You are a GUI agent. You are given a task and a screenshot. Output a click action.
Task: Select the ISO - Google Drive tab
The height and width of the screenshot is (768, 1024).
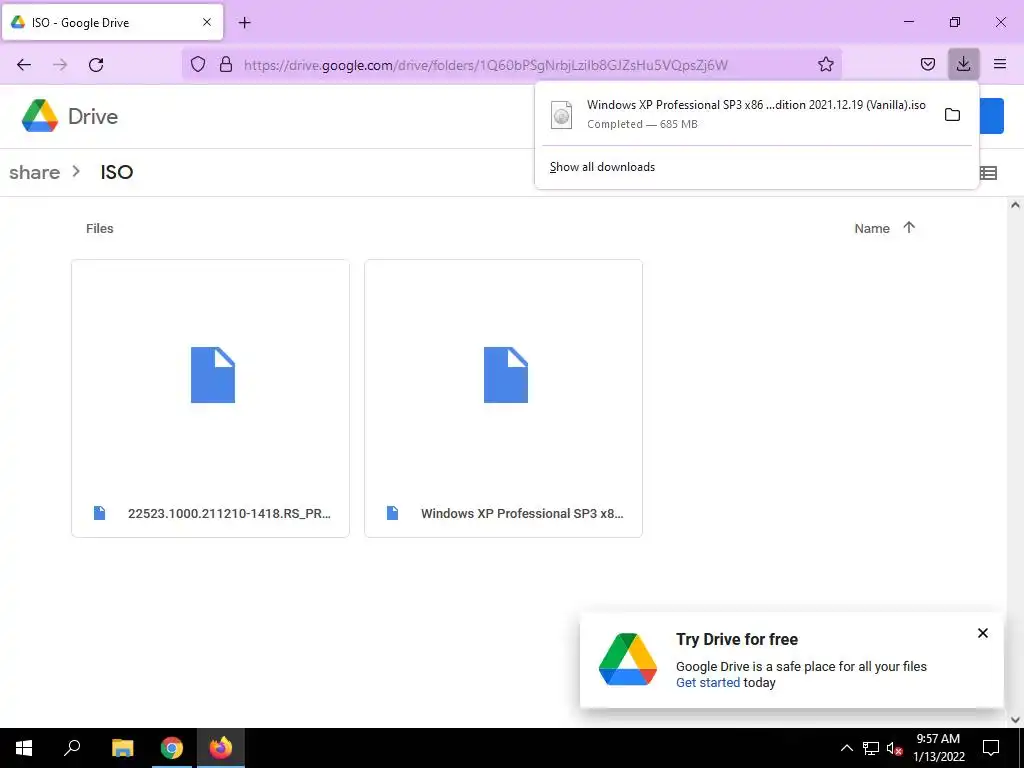(113, 22)
